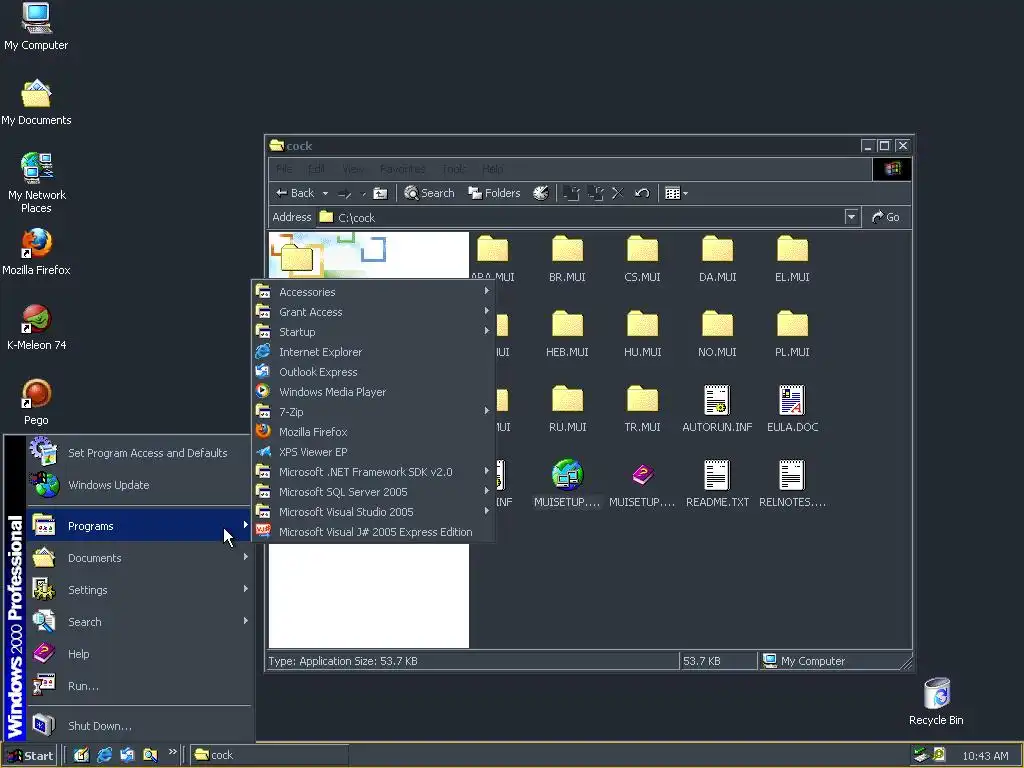Select the MUISETUP help file icon

point(642,483)
